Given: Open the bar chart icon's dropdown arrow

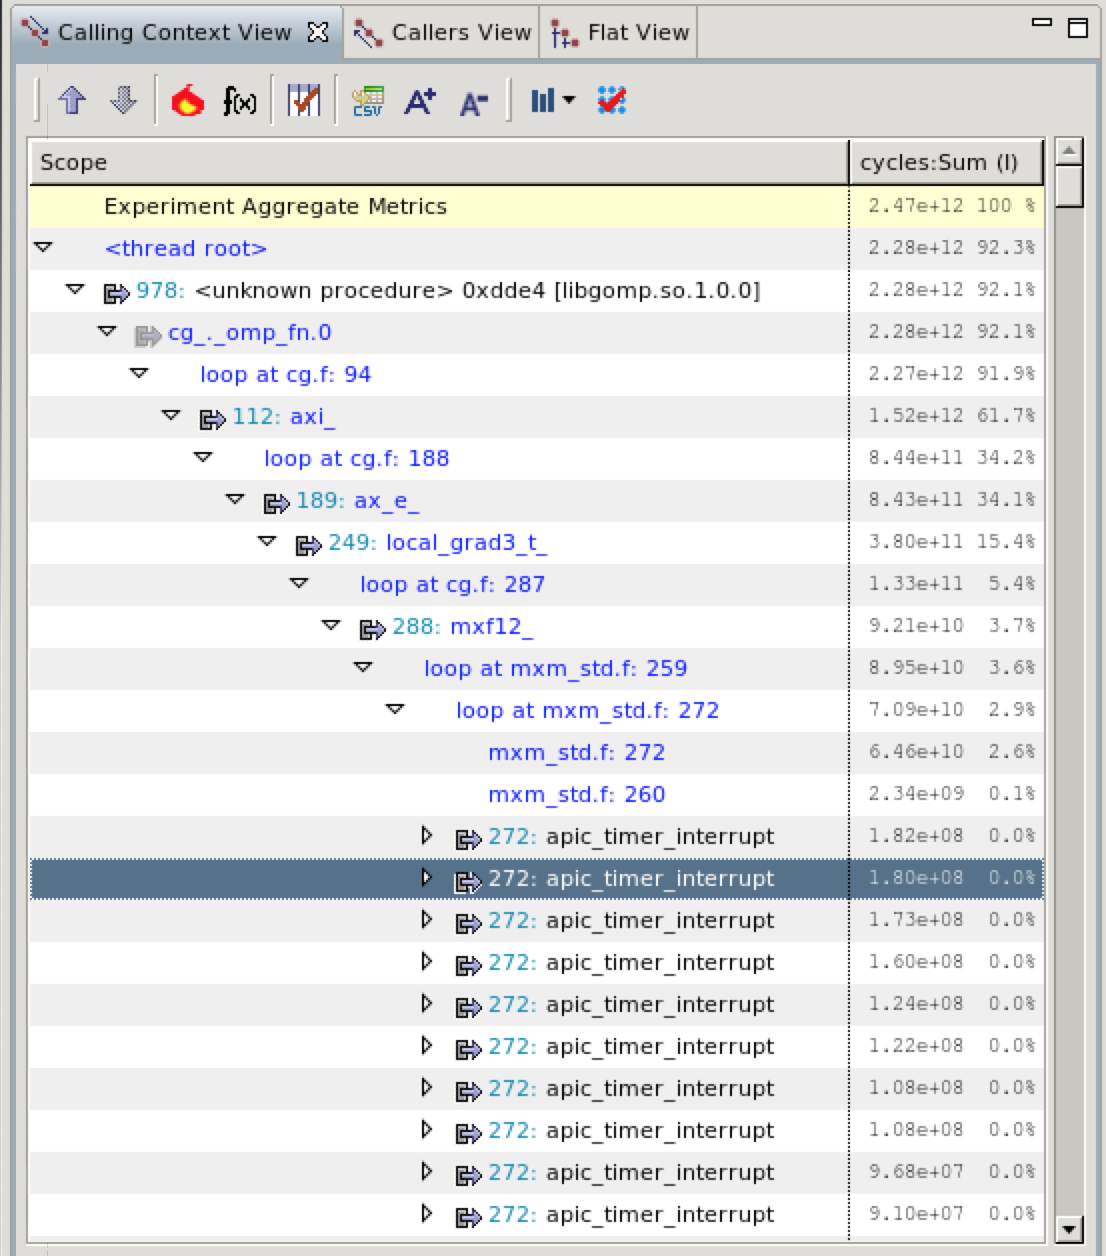Looking at the screenshot, I should (567, 100).
